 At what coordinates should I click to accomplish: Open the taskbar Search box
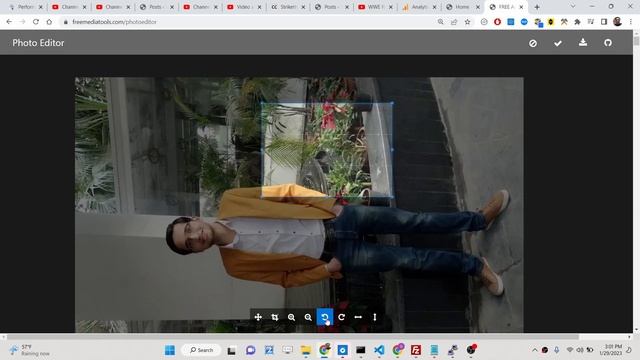(x=201, y=350)
